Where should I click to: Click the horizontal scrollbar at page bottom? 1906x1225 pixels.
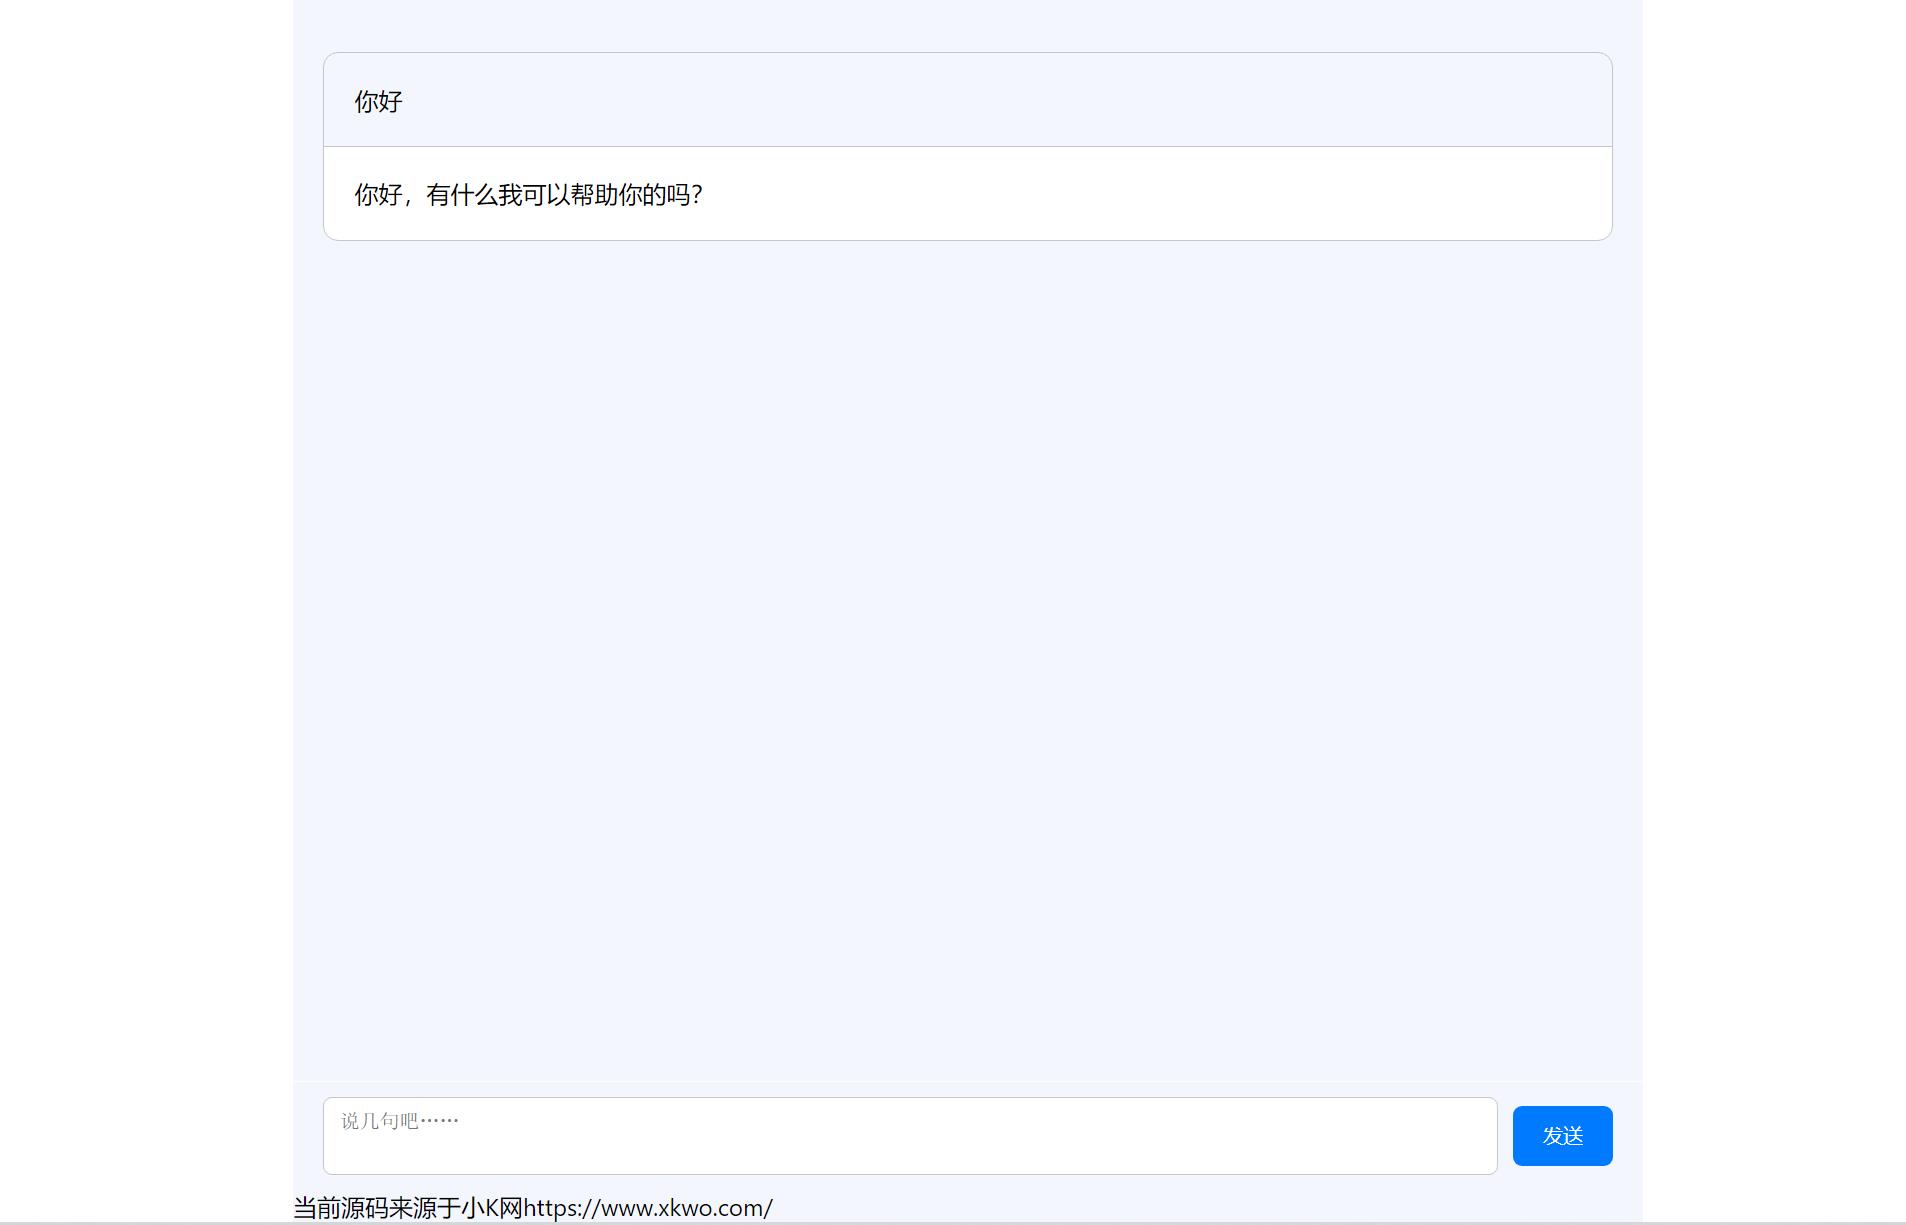[950, 1221]
